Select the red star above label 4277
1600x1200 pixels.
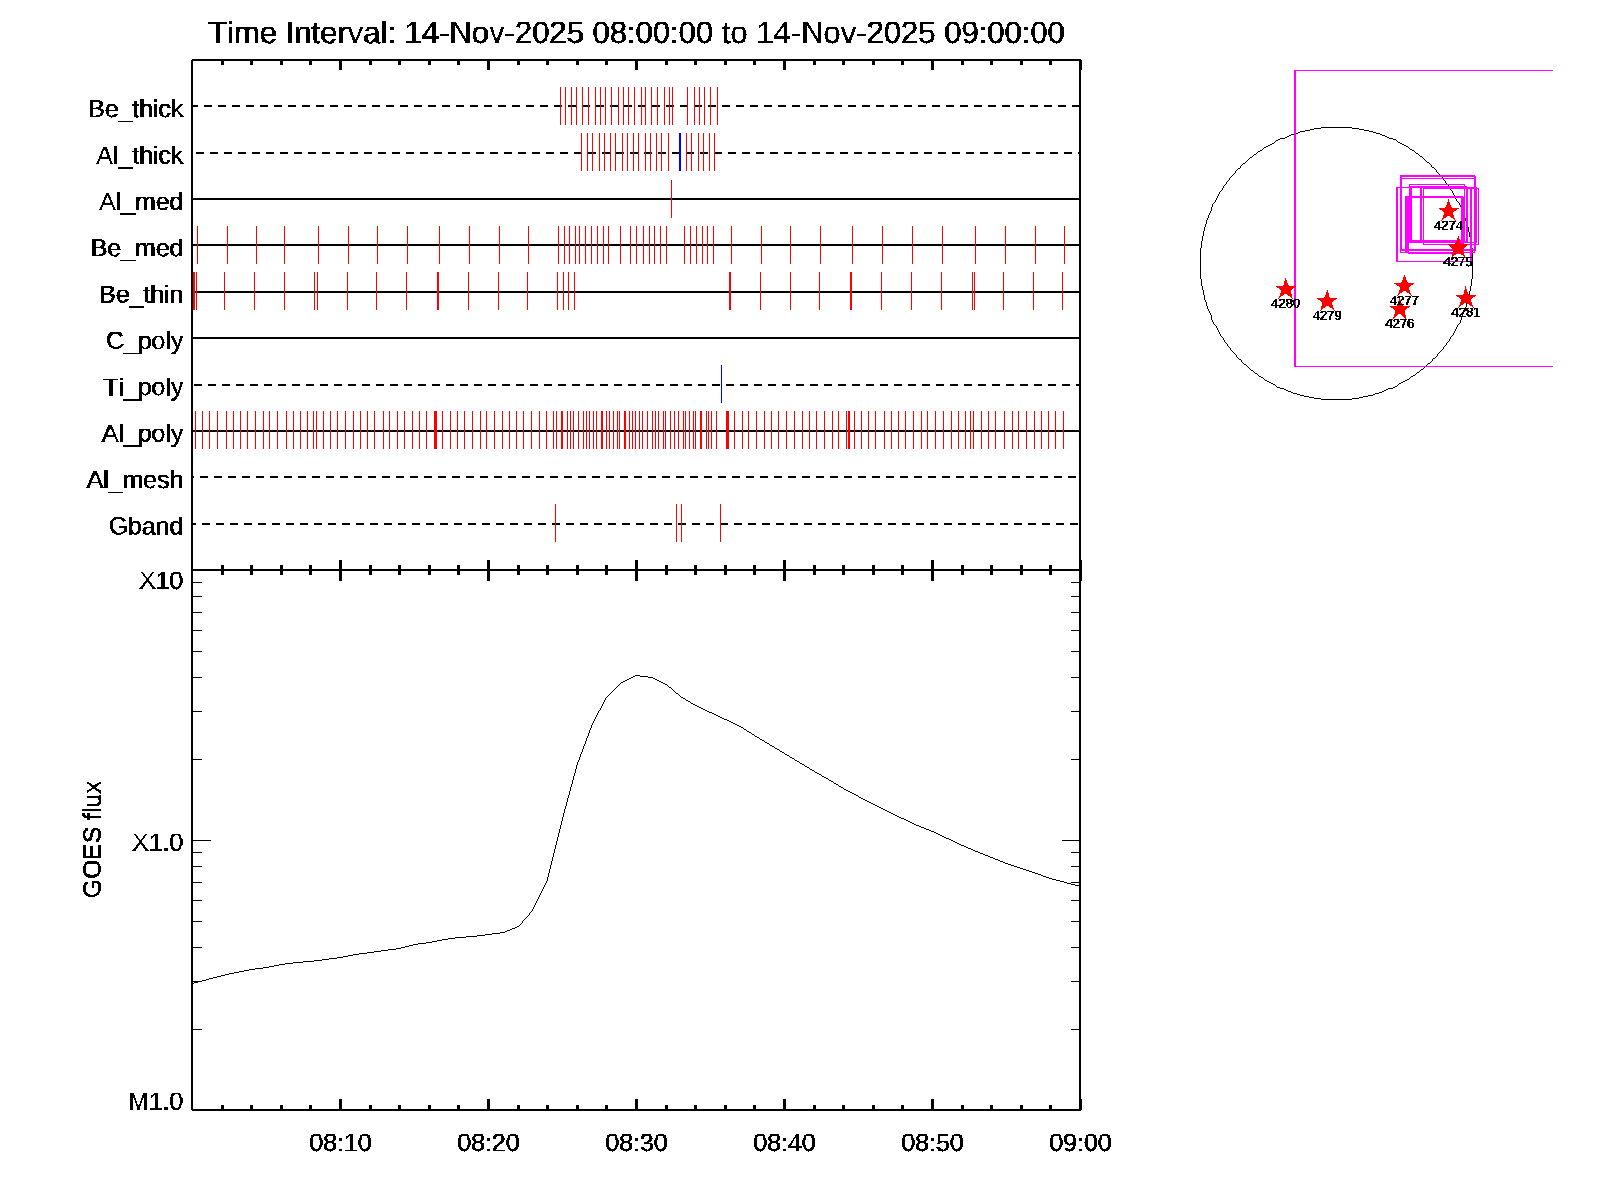click(1404, 286)
